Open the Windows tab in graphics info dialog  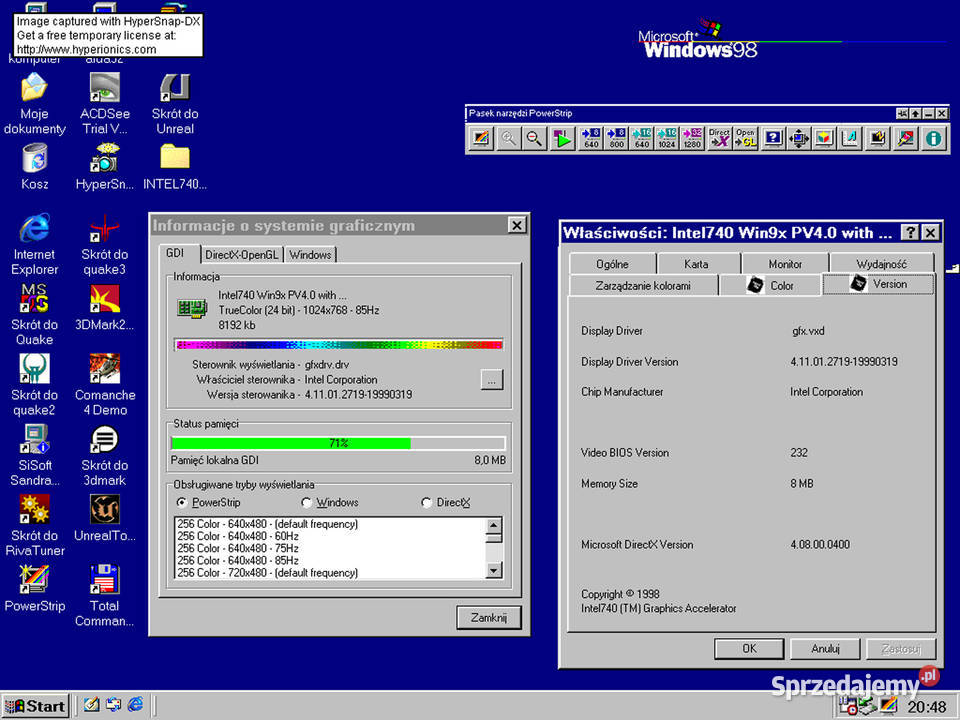[x=310, y=255]
